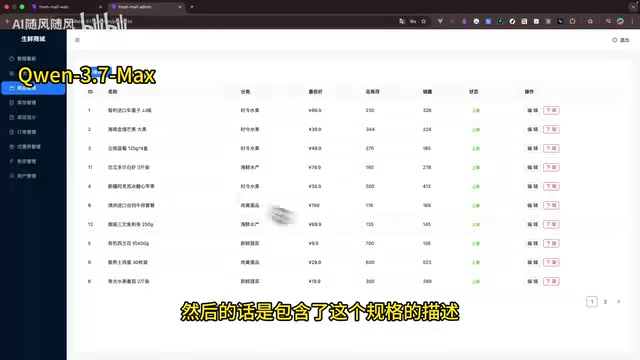Click 编辑 for product ID 1

coord(533,111)
